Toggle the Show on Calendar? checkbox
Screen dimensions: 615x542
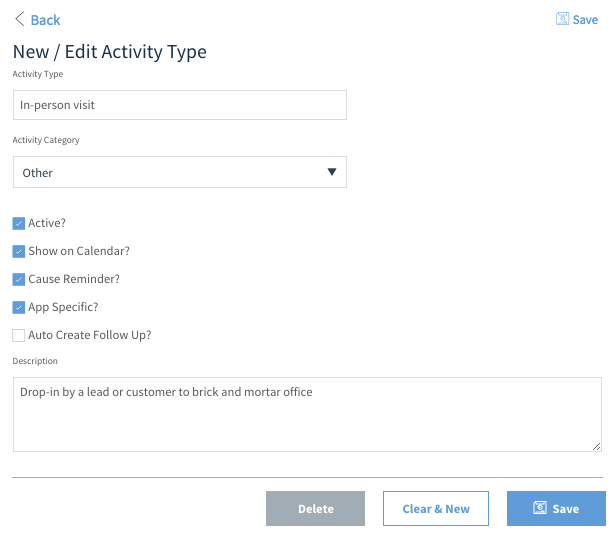[x=18, y=251]
